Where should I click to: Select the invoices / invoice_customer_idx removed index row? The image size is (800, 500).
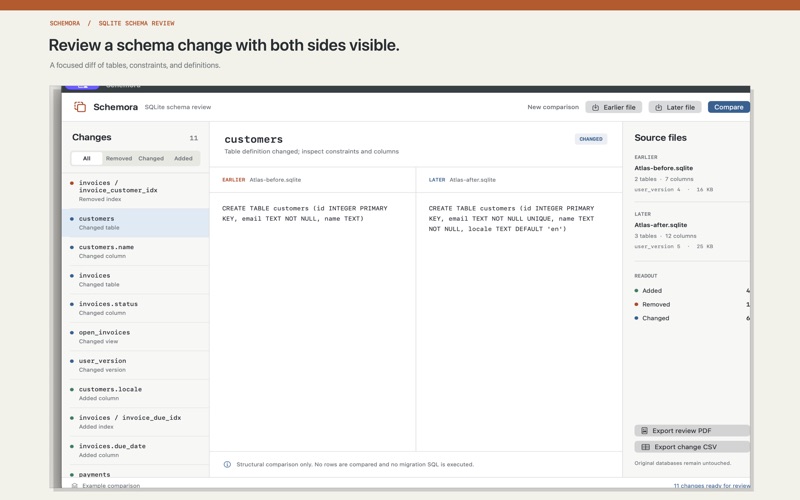click(x=135, y=190)
